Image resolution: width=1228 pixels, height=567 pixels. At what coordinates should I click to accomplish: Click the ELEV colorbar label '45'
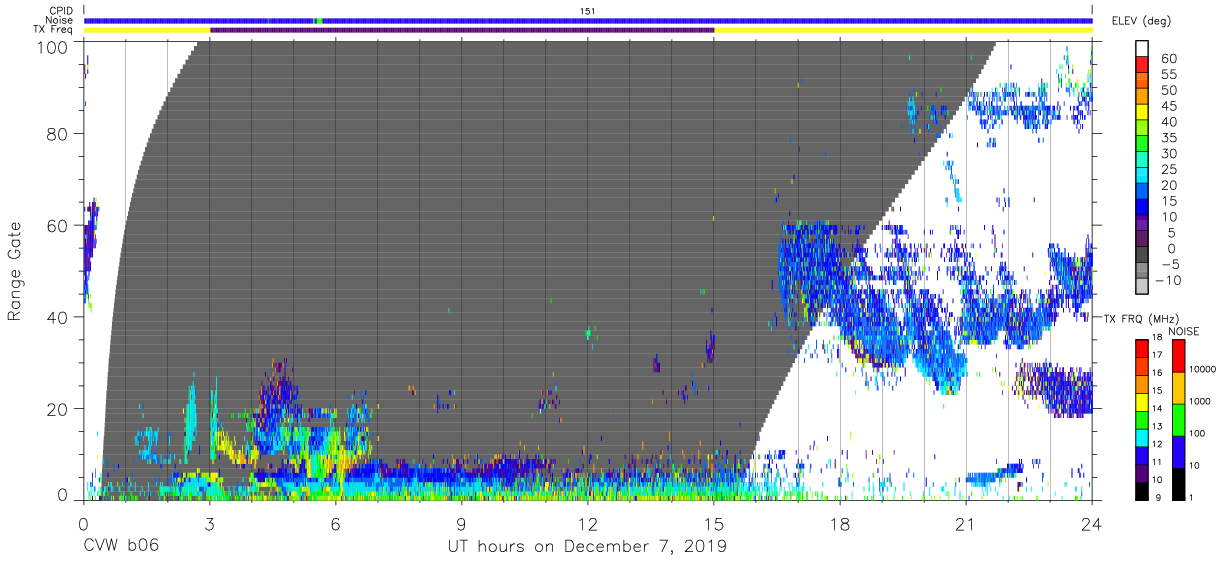1167,106
